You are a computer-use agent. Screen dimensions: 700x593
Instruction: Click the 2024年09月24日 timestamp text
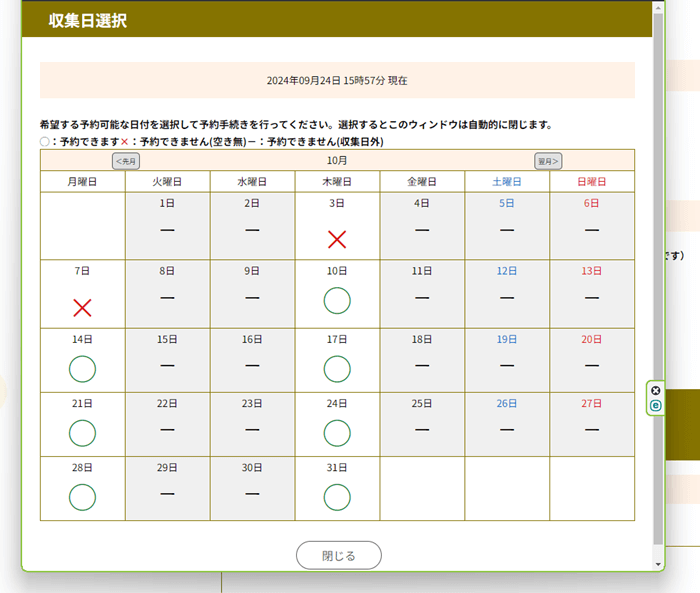coord(337,81)
